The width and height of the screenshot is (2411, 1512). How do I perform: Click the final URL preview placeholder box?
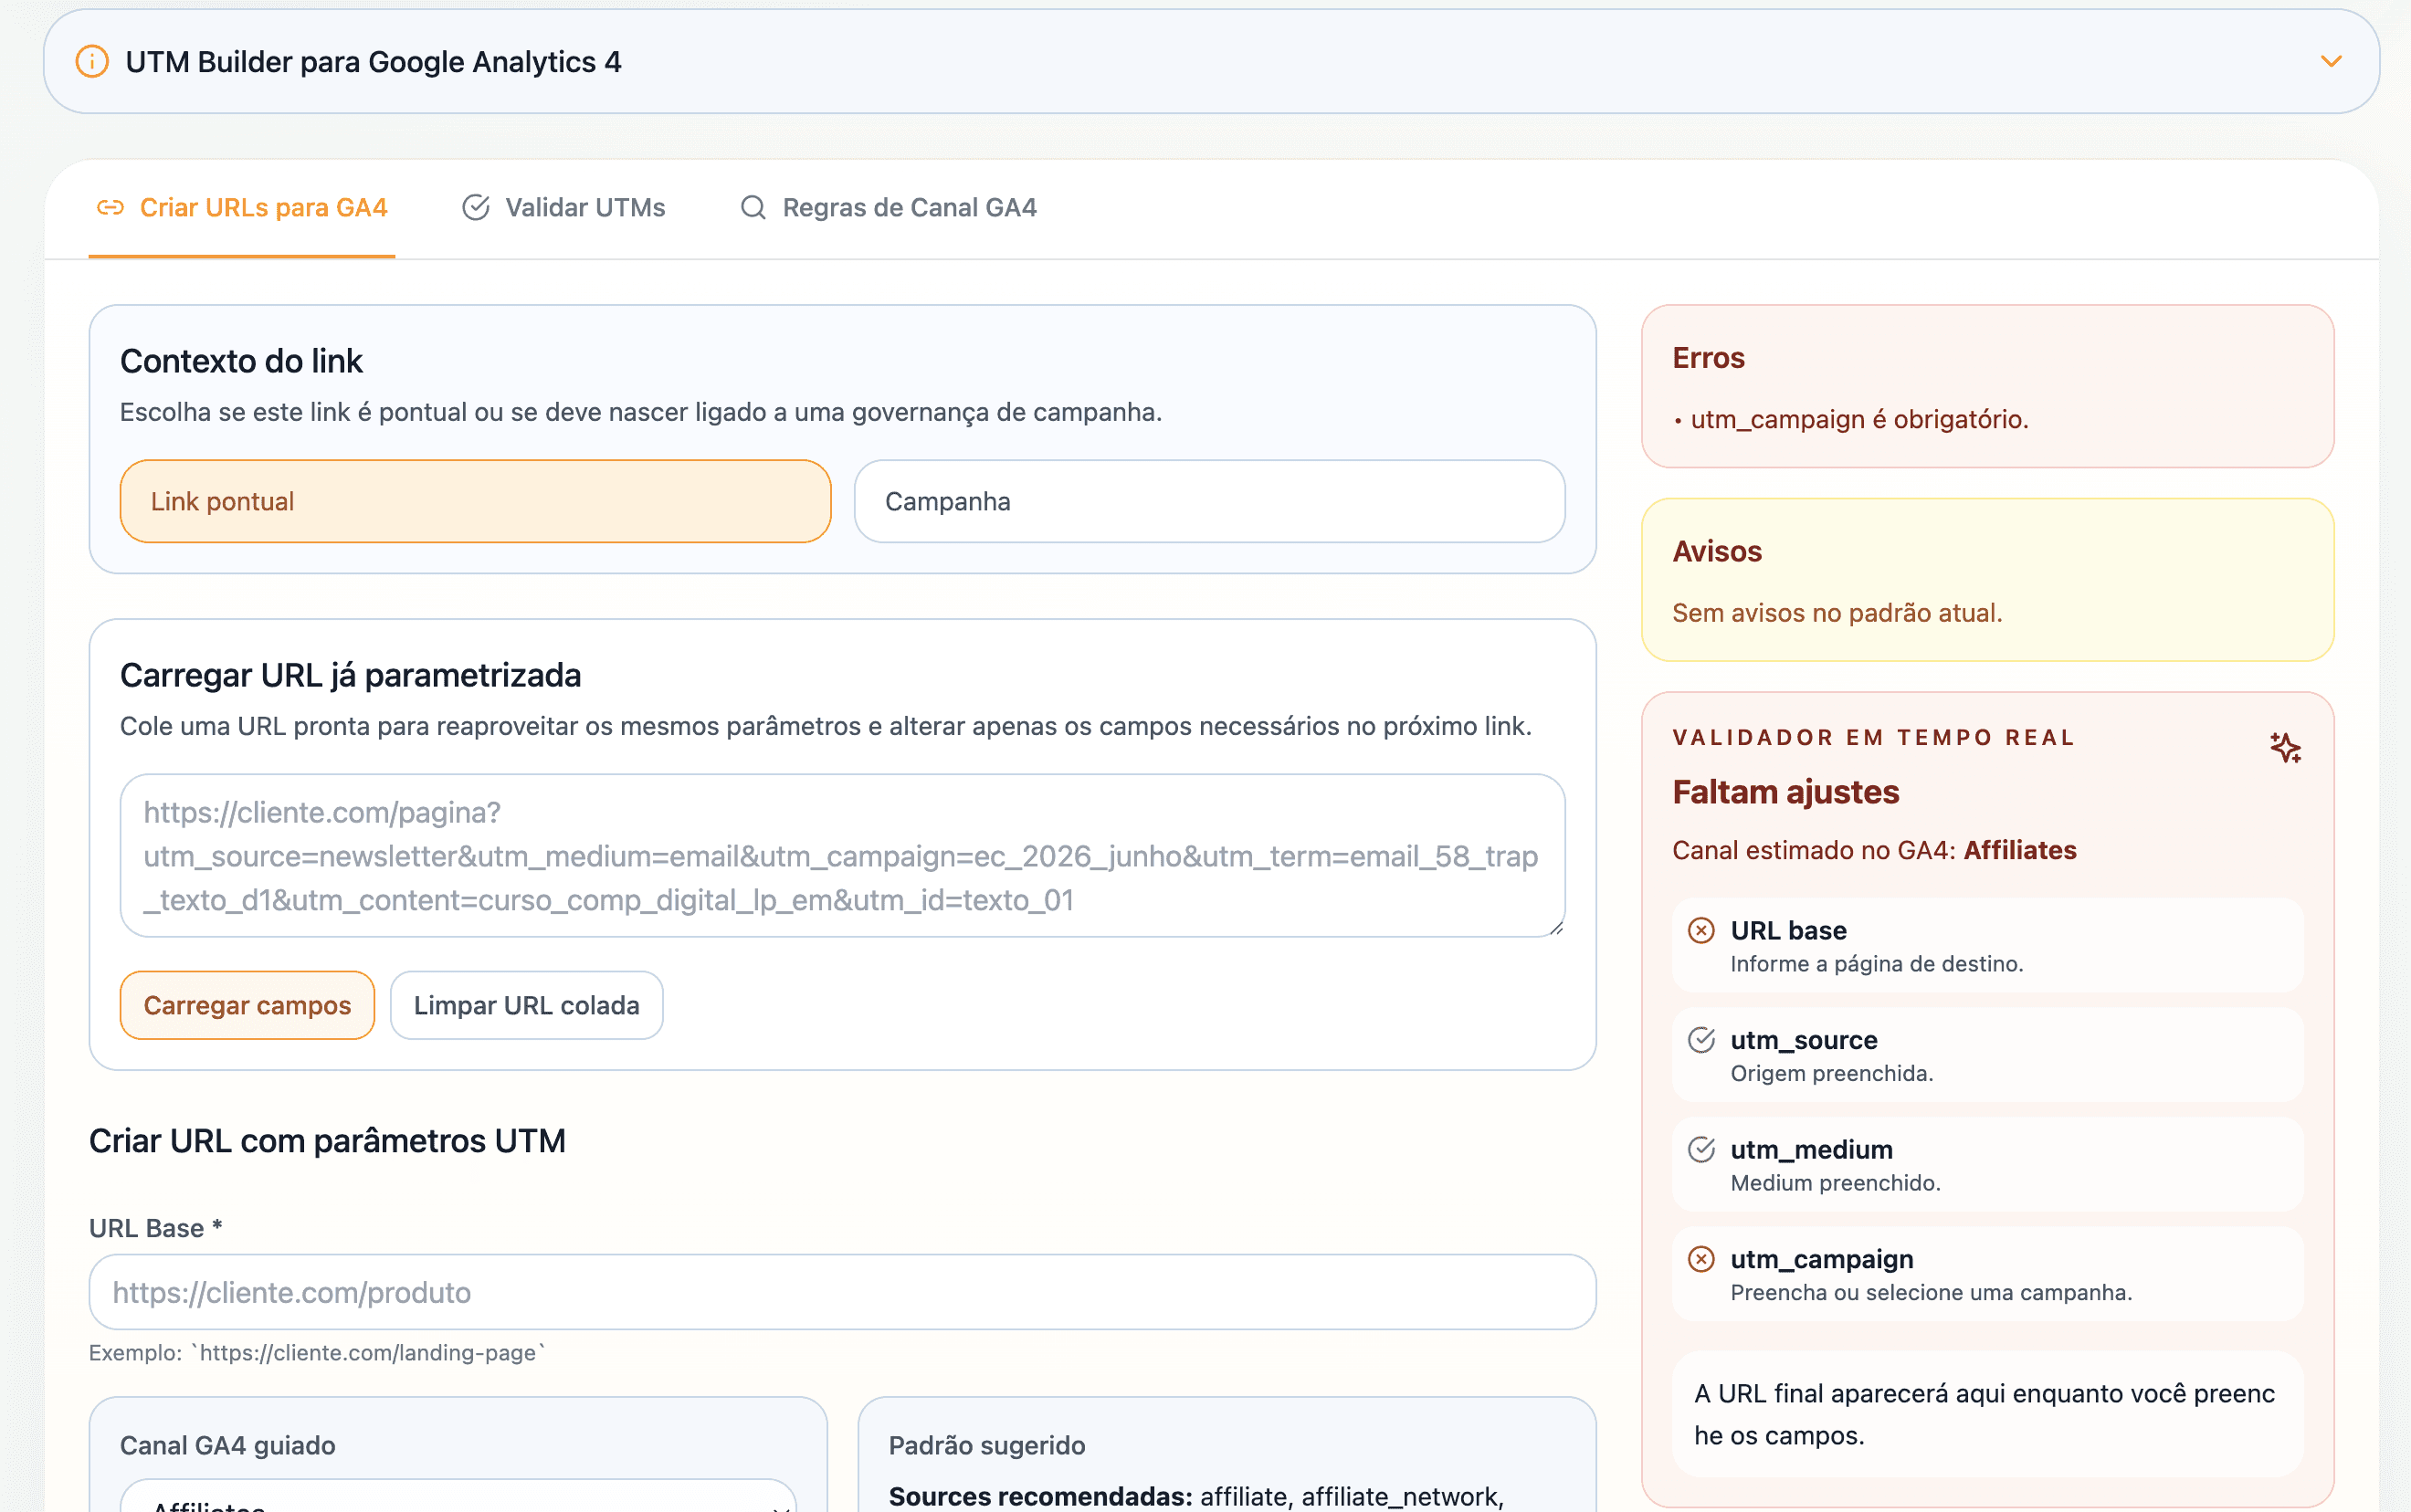click(x=1987, y=1414)
